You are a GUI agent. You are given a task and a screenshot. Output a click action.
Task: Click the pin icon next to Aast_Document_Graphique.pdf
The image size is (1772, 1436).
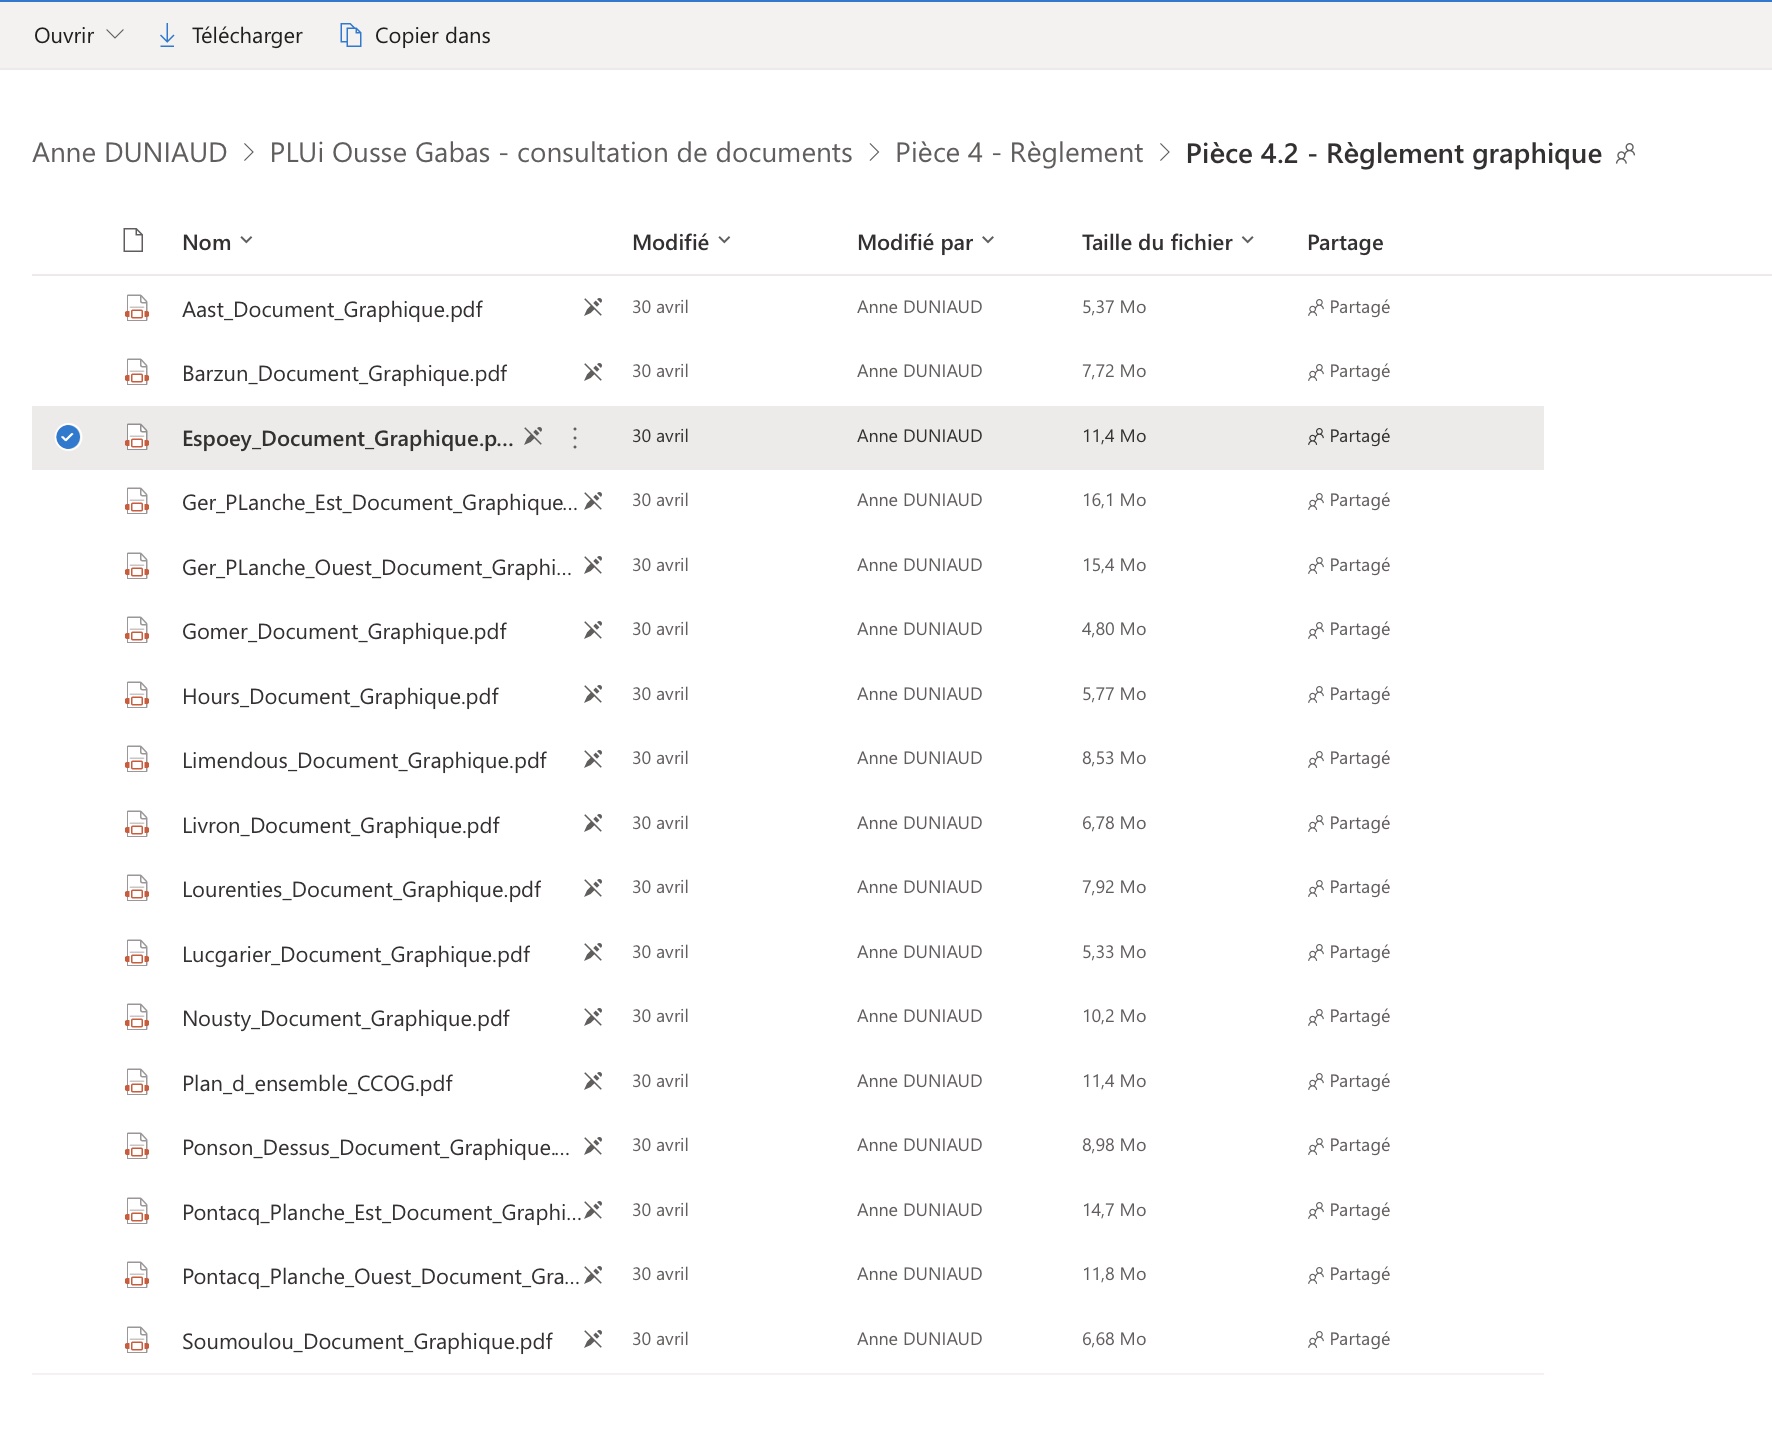pos(593,307)
